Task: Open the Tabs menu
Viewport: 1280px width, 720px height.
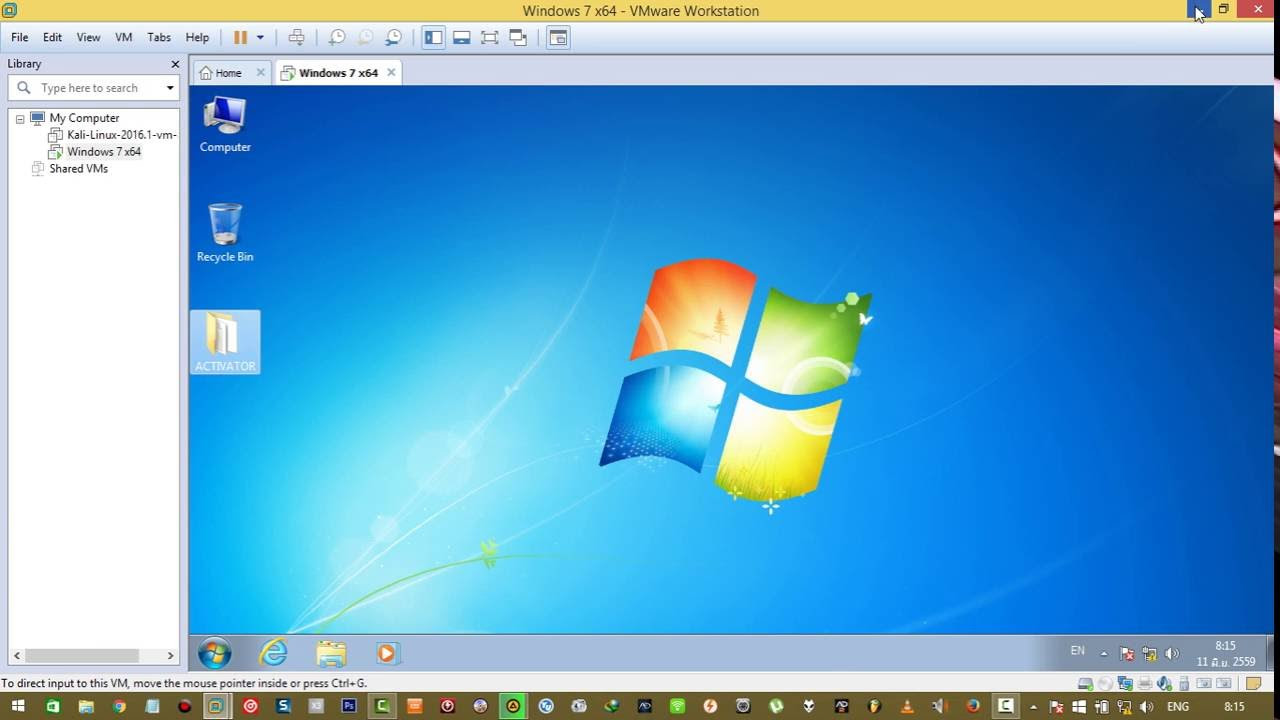Action: coord(159,37)
